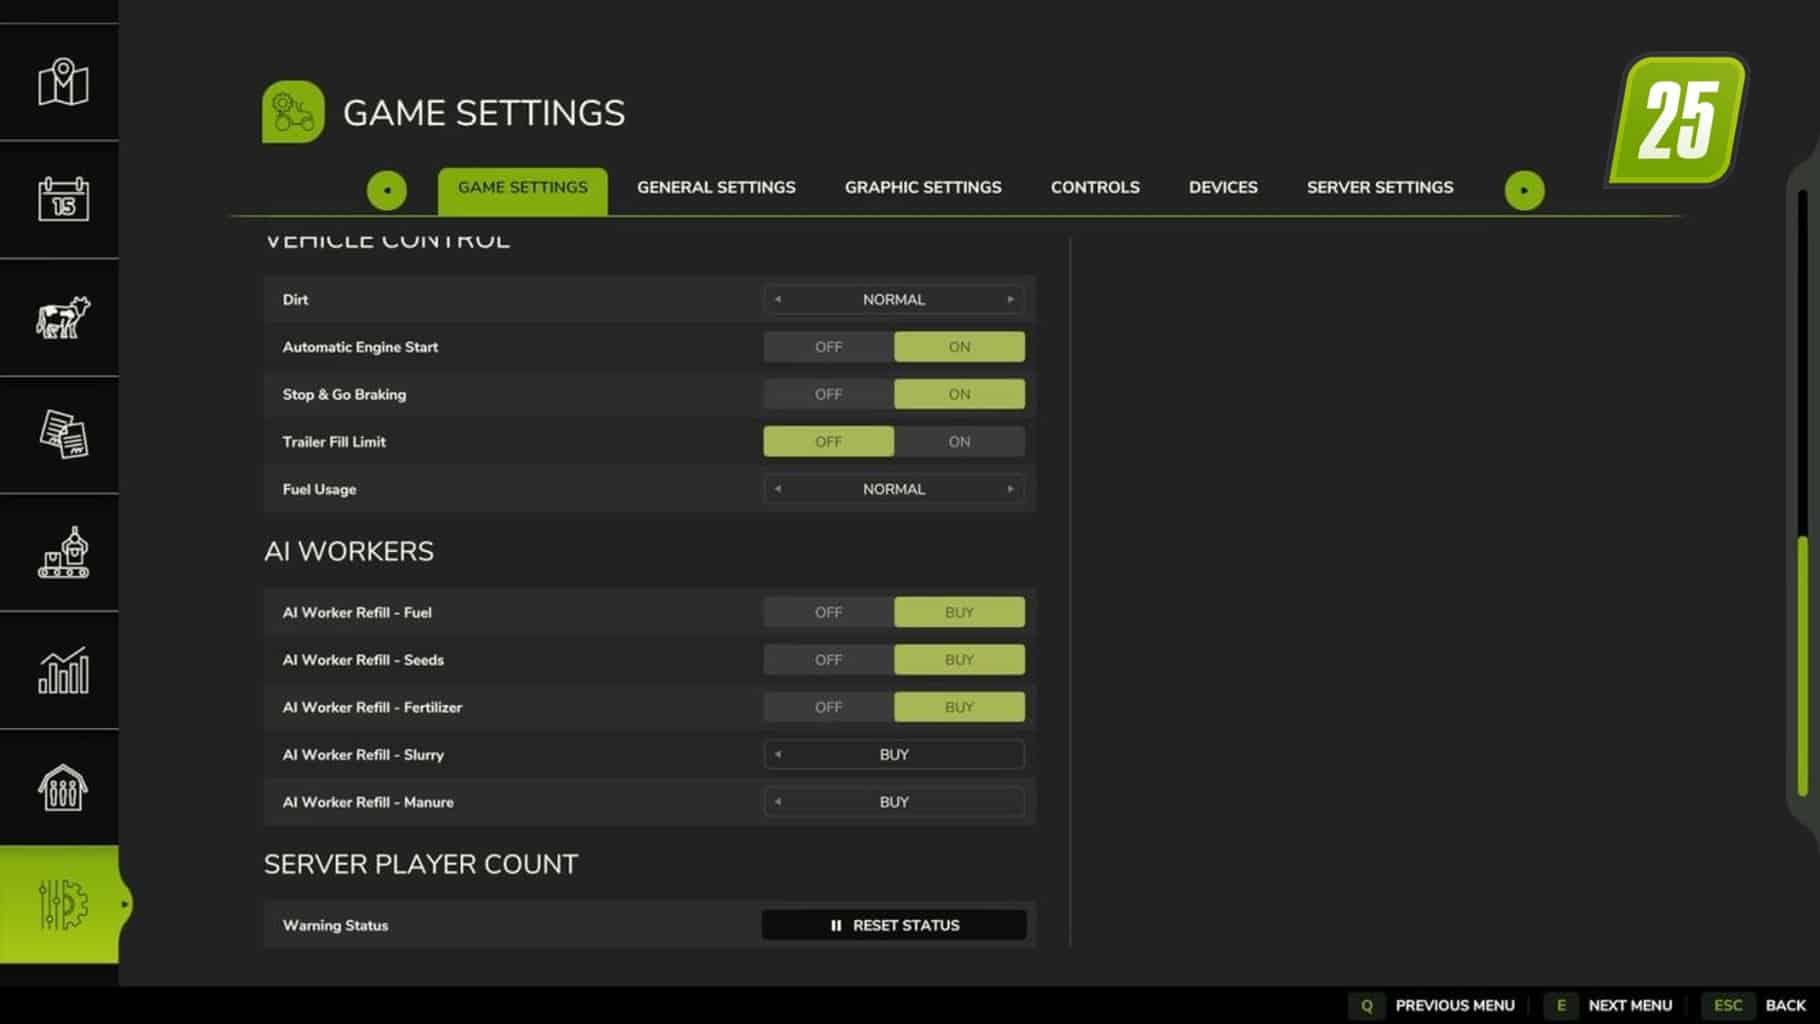
Task: Switch to the Controls tab
Action: click(x=1095, y=187)
